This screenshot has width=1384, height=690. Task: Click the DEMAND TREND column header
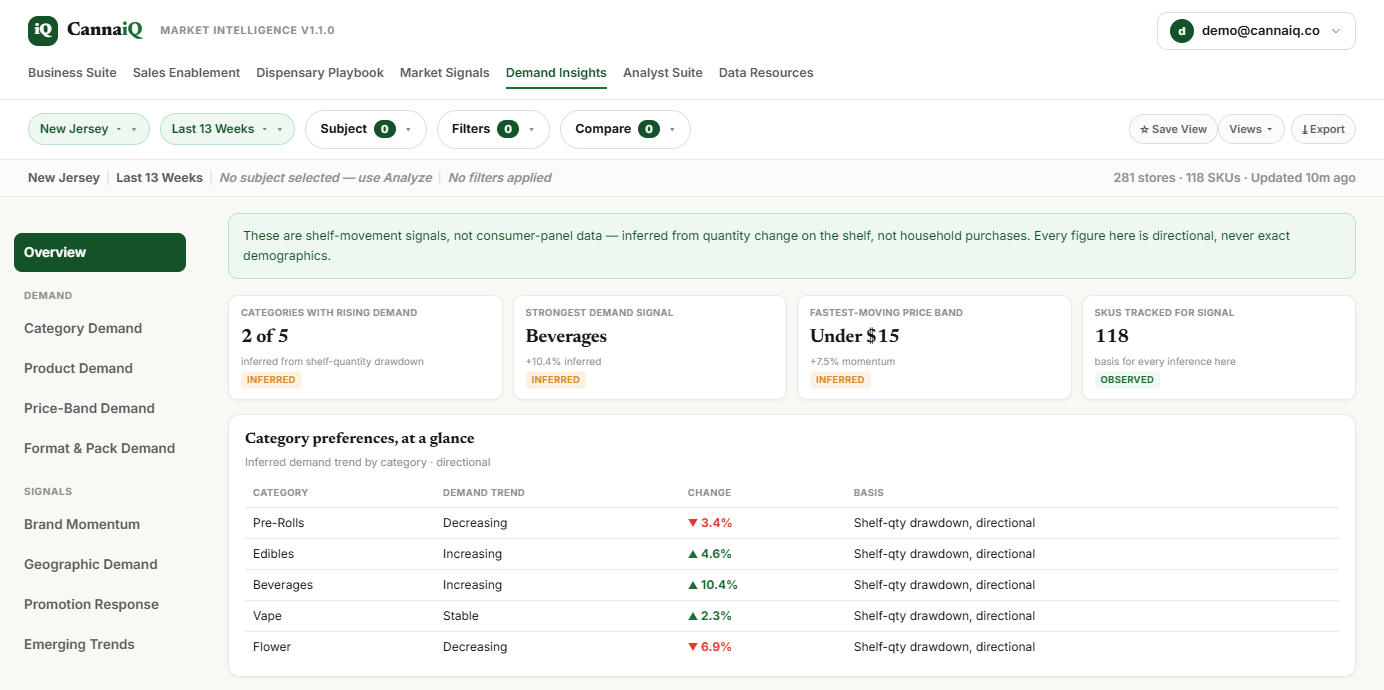point(484,493)
